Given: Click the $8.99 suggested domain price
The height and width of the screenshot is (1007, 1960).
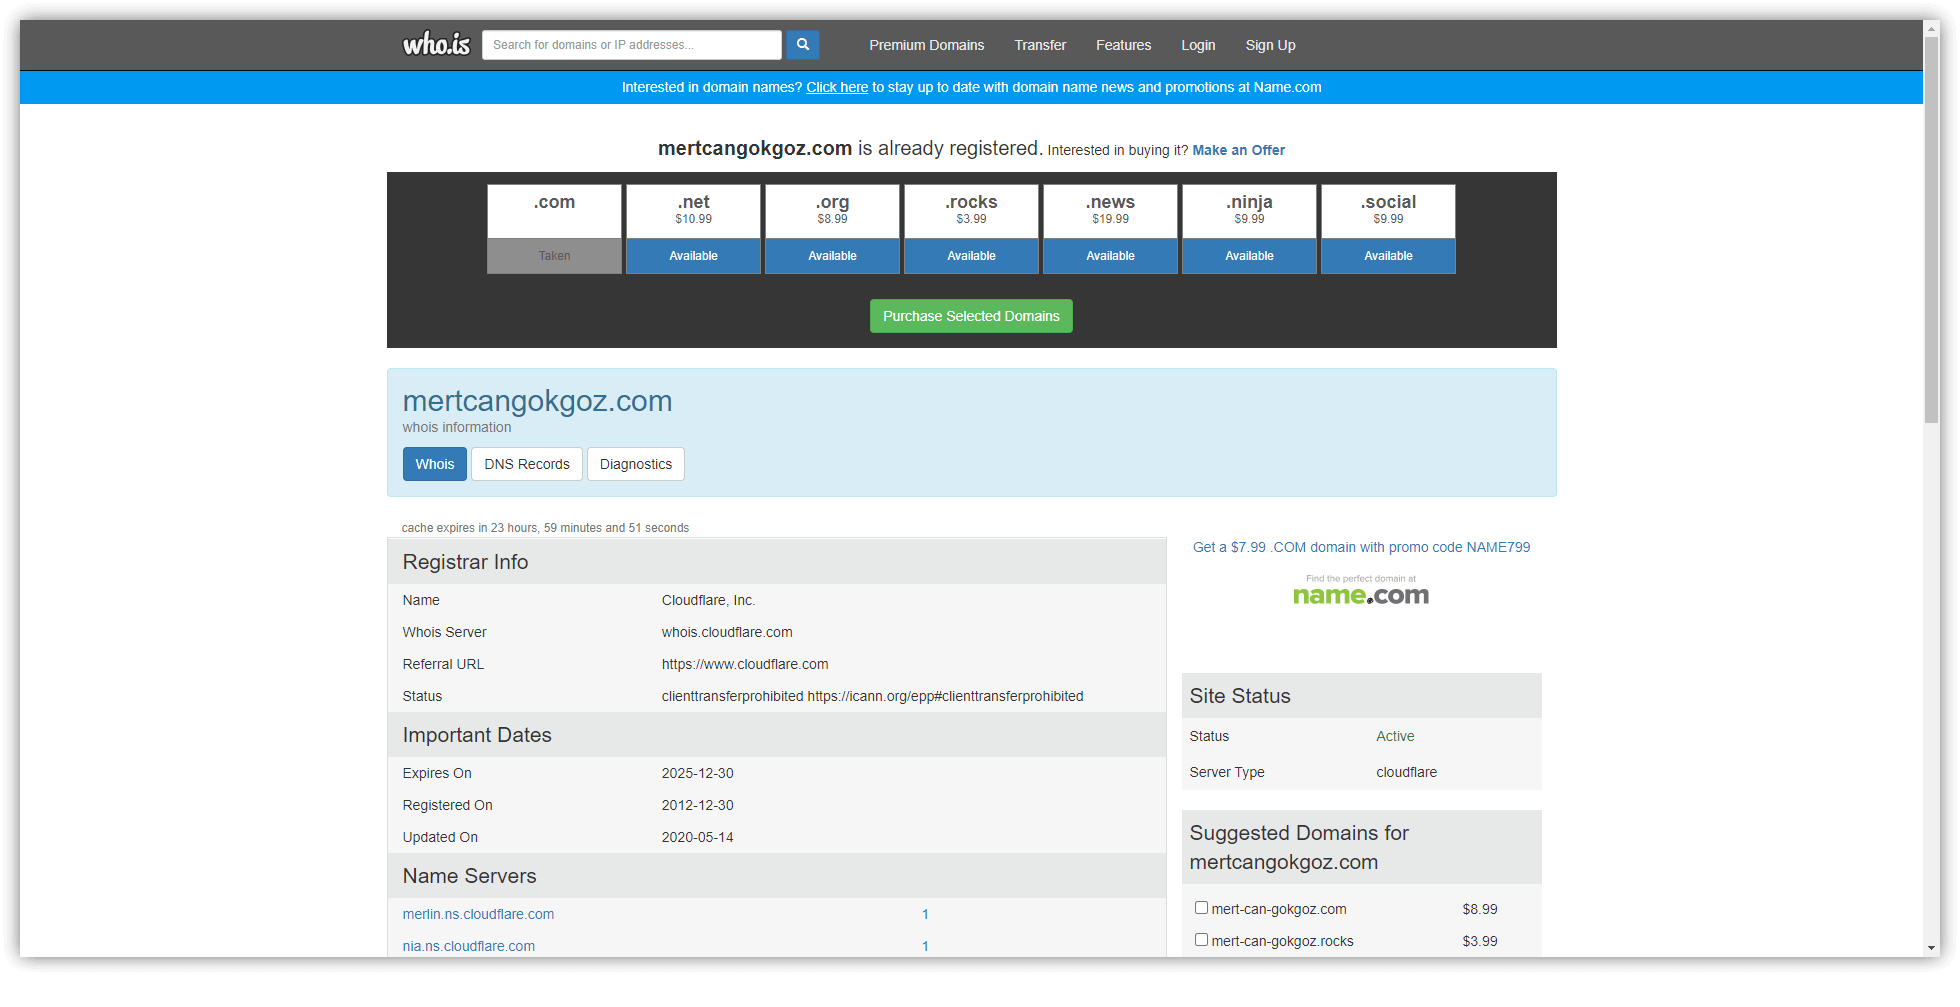Looking at the screenshot, I should pyautogui.click(x=1480, y=909).
